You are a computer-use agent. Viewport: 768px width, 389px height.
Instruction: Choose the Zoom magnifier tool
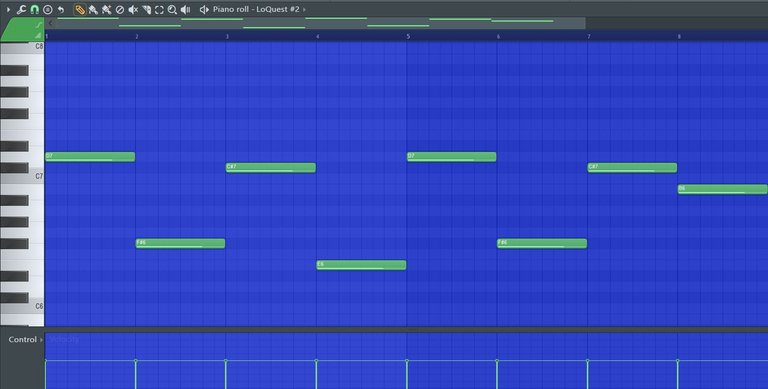[172, 9]
